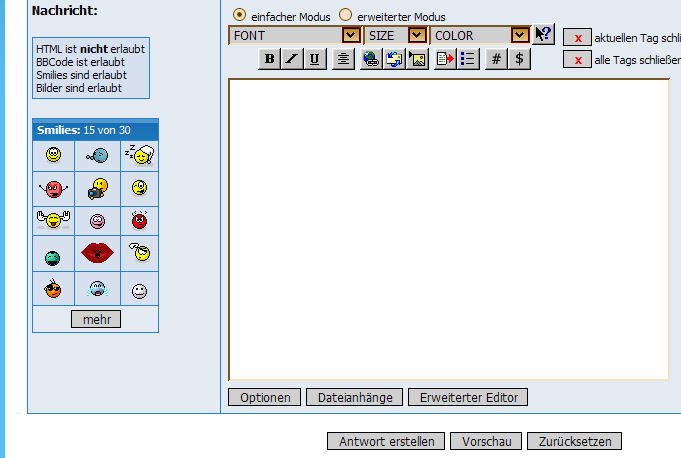Click inside the message text area
The image size is (681, 458).
(x=448, y=230)
